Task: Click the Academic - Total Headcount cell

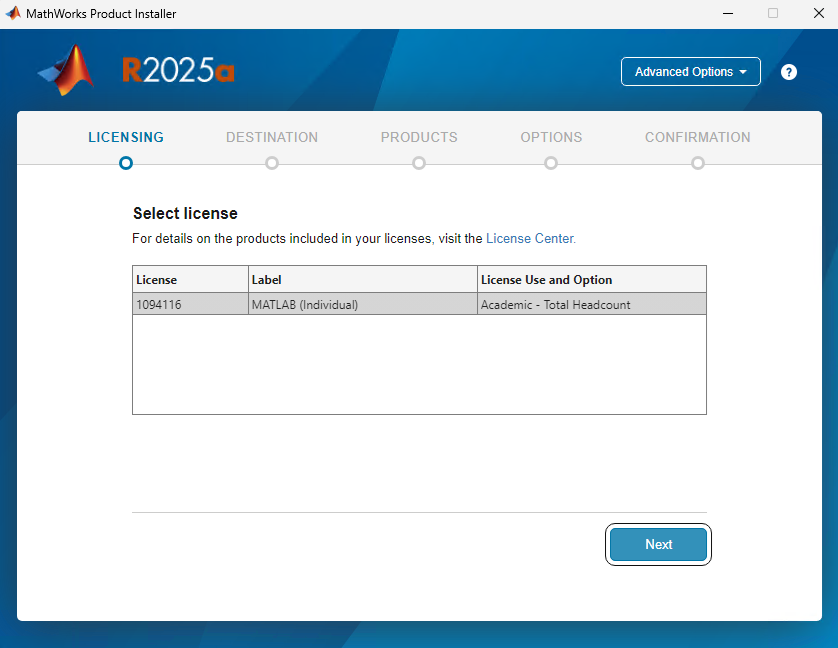Action: 592,304
